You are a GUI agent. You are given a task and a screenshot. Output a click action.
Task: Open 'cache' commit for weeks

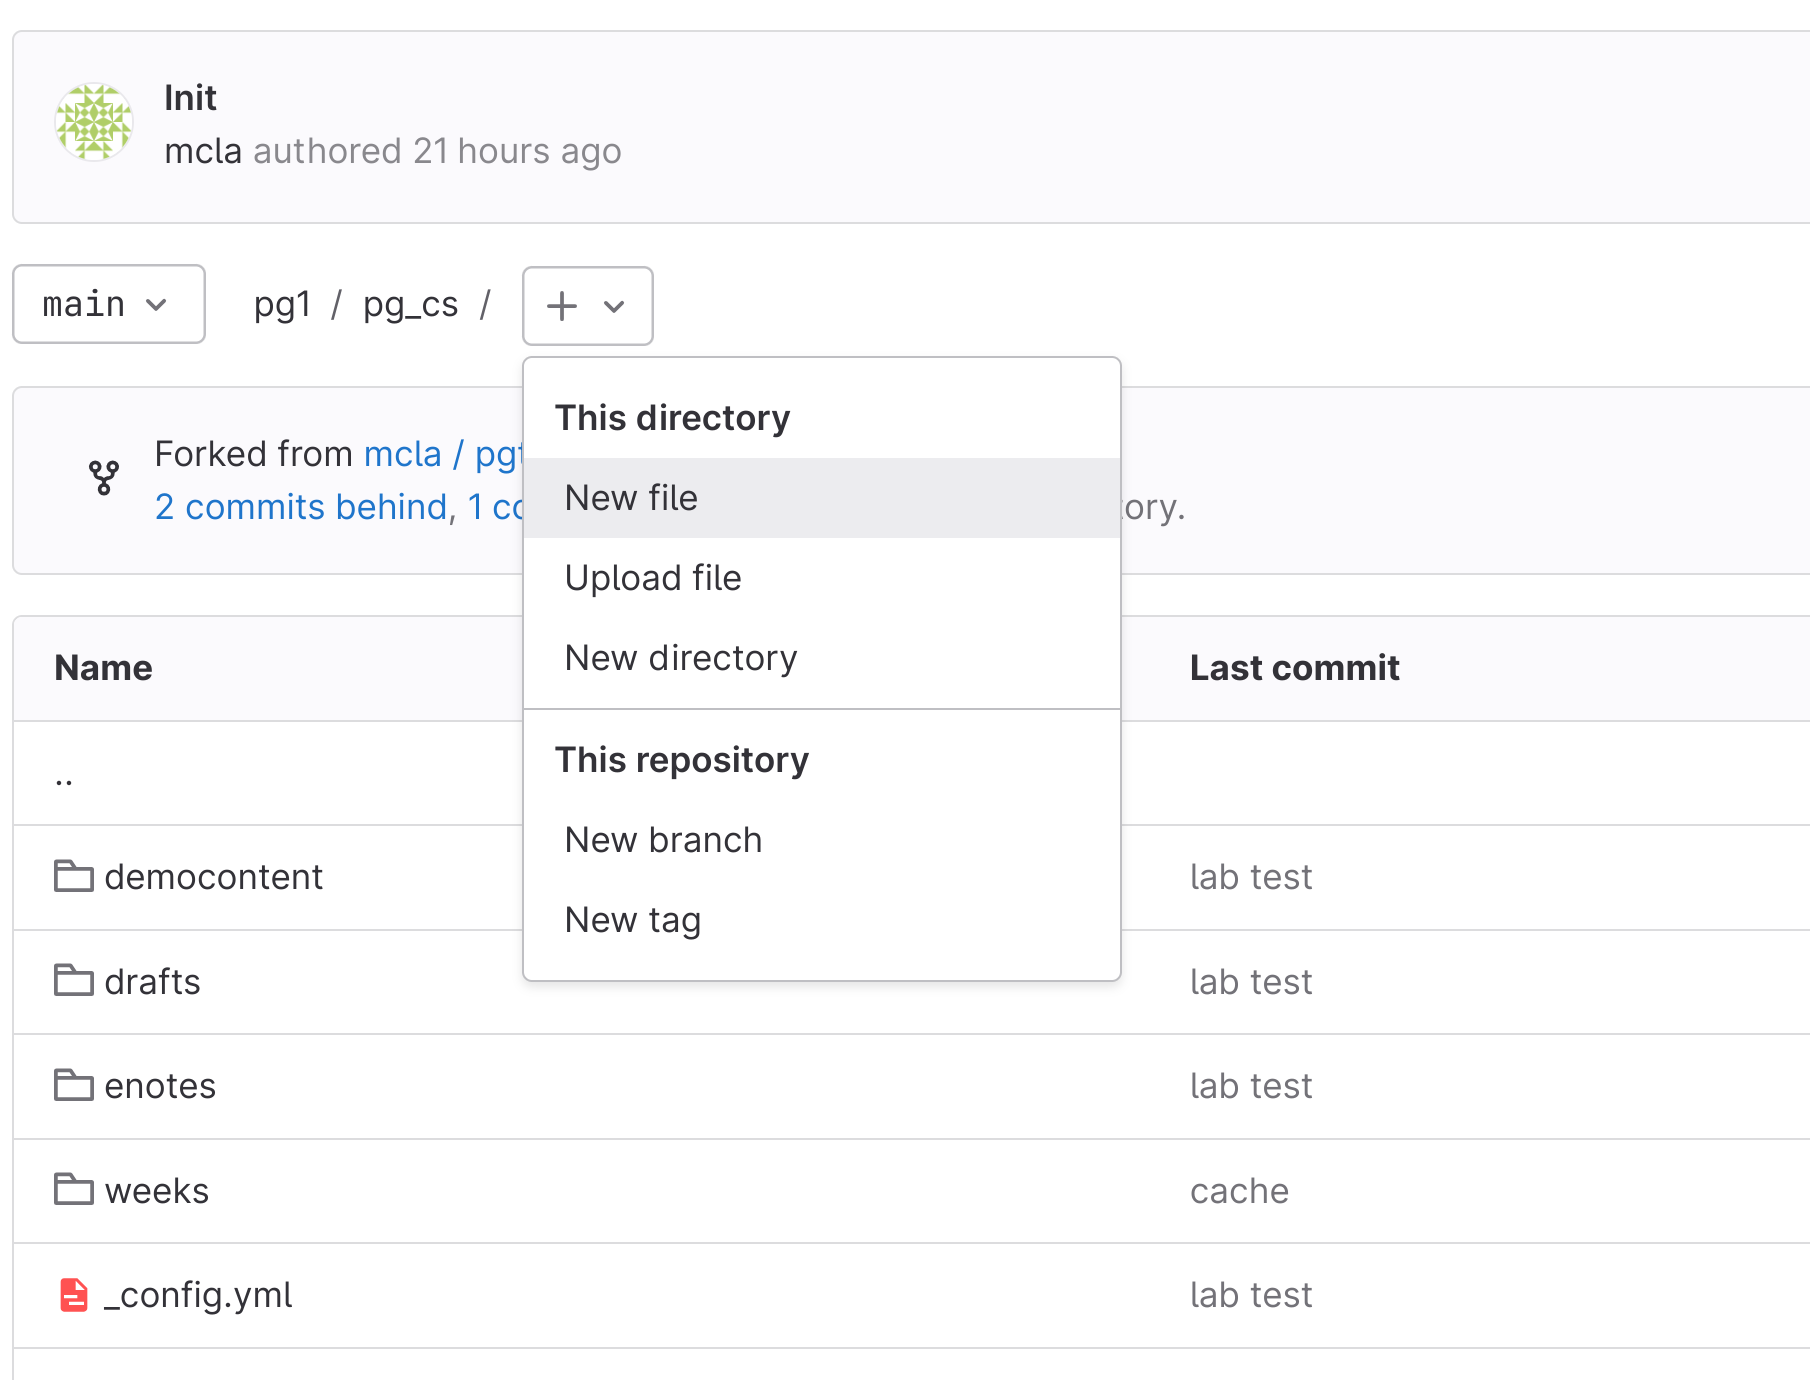click(x=1240, y=1191)
